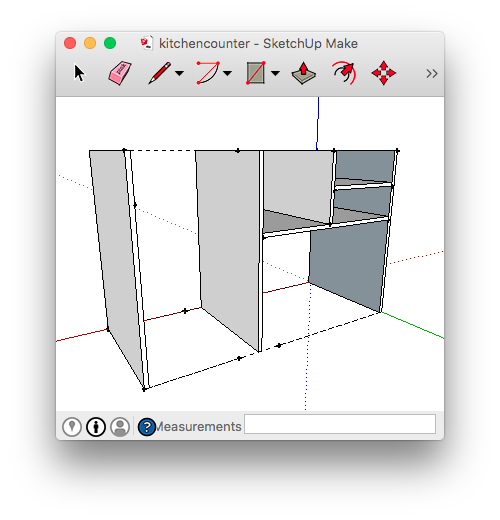Open the Shape tool dropdown arrow
The height and width of the screenshot is (520, 500).
click(x=275, y=73)
